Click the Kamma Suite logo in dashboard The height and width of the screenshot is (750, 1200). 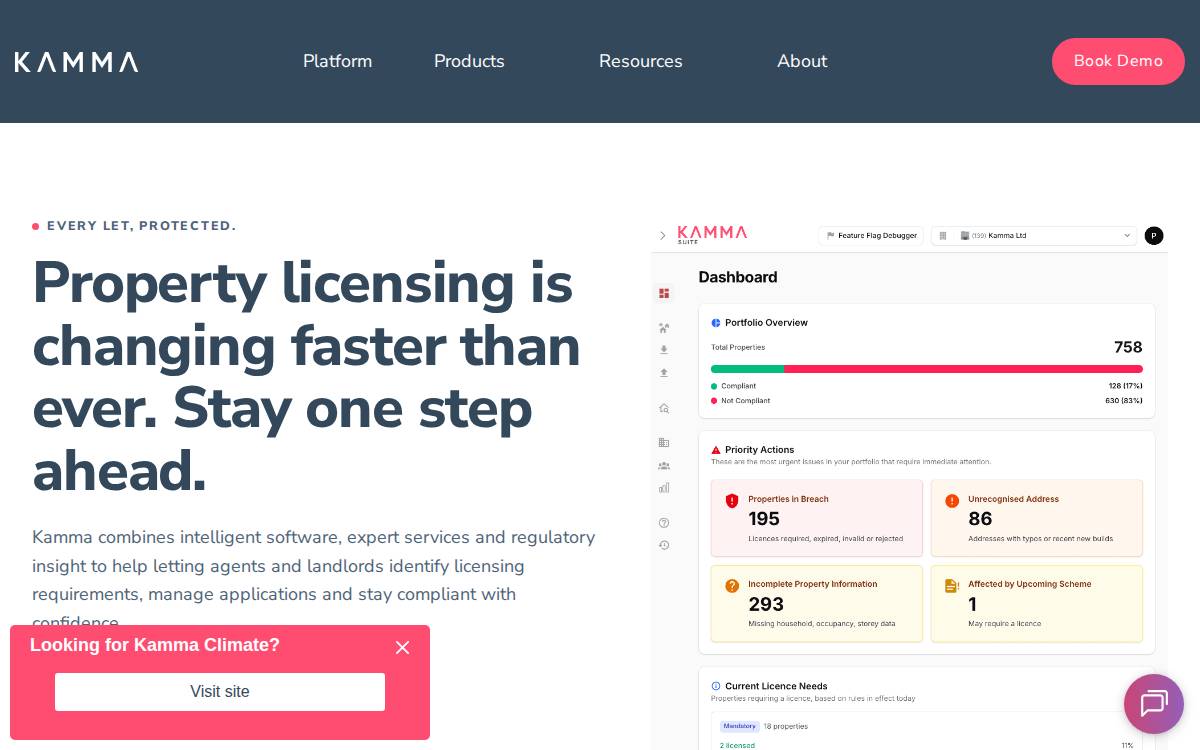click(x=712, y=234)
